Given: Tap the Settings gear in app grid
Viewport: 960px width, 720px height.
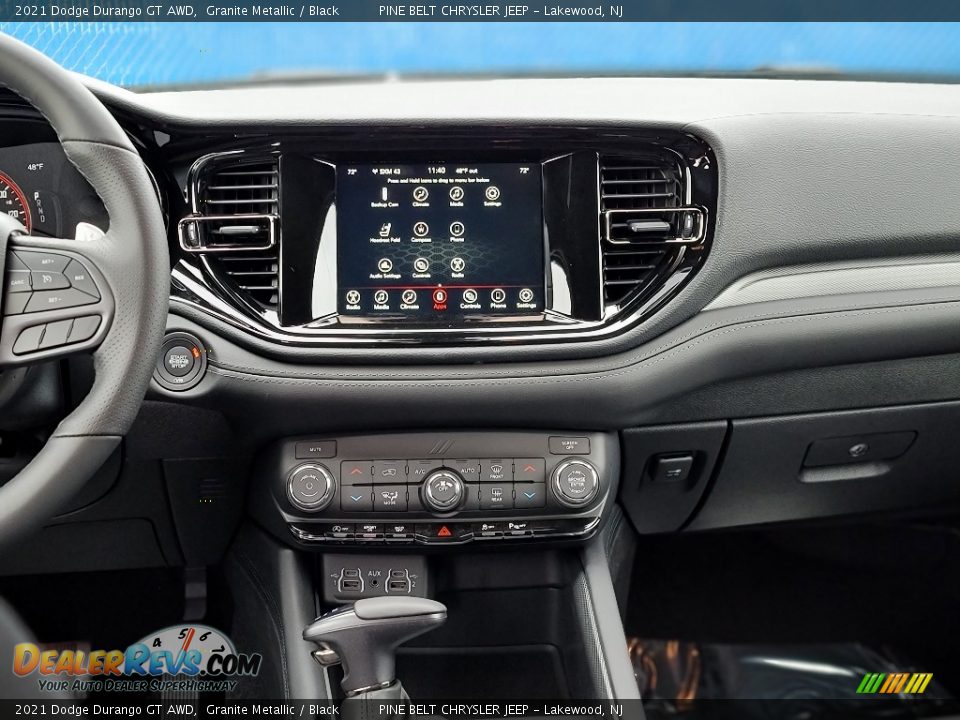Looking at the screenshot, I should 492,197.
